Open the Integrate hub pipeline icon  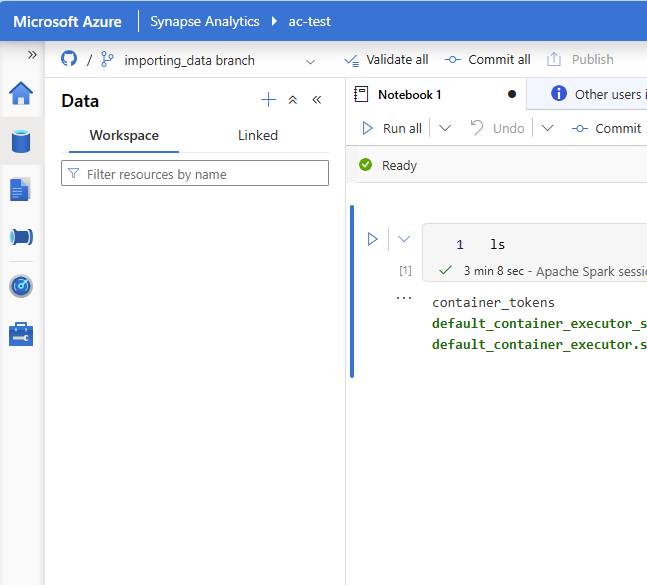pyautogui.click(x=21, y=237)
